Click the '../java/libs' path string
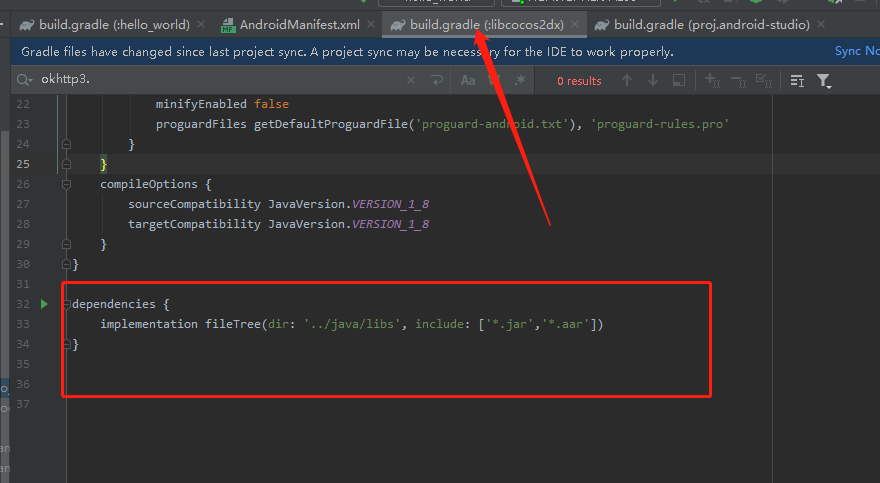The height and width of the screenshot is (483, 880). coord(352,324)
